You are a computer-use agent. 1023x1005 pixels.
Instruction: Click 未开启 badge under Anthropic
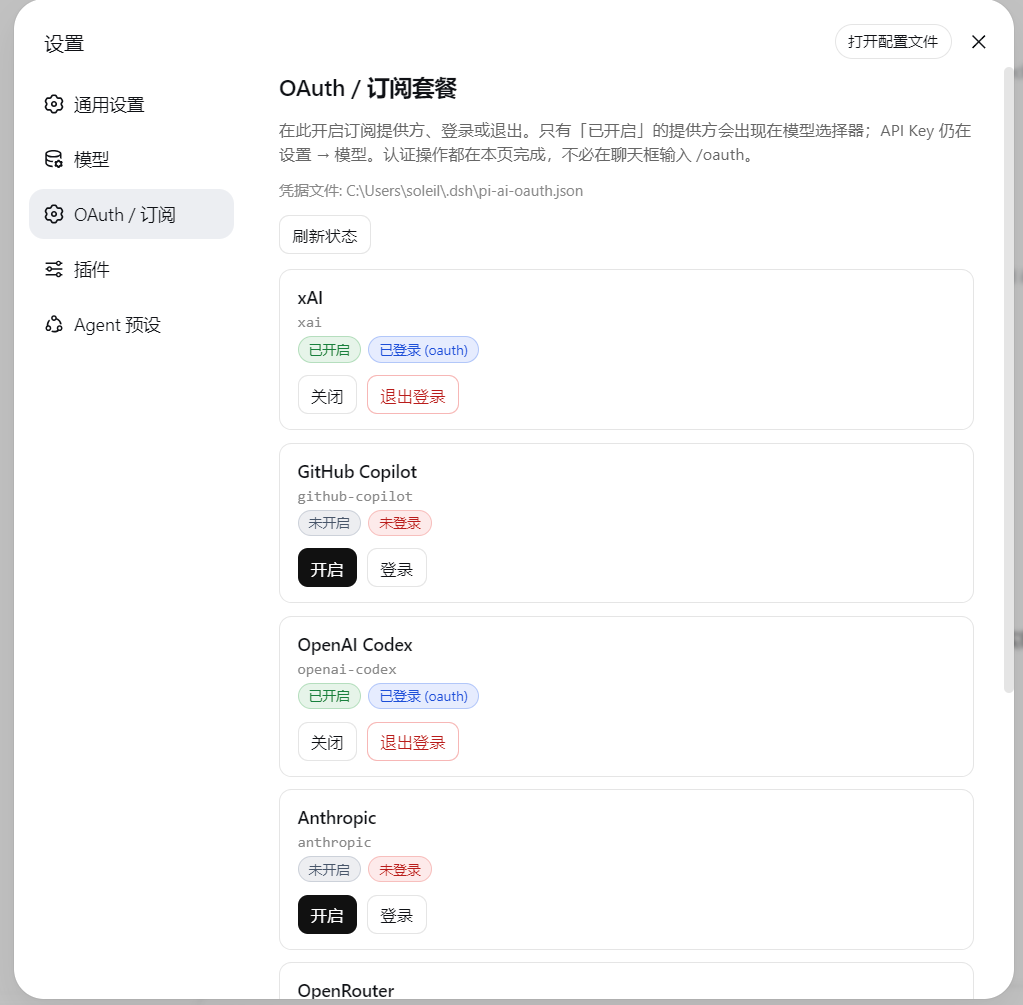[x=329, y=869]
